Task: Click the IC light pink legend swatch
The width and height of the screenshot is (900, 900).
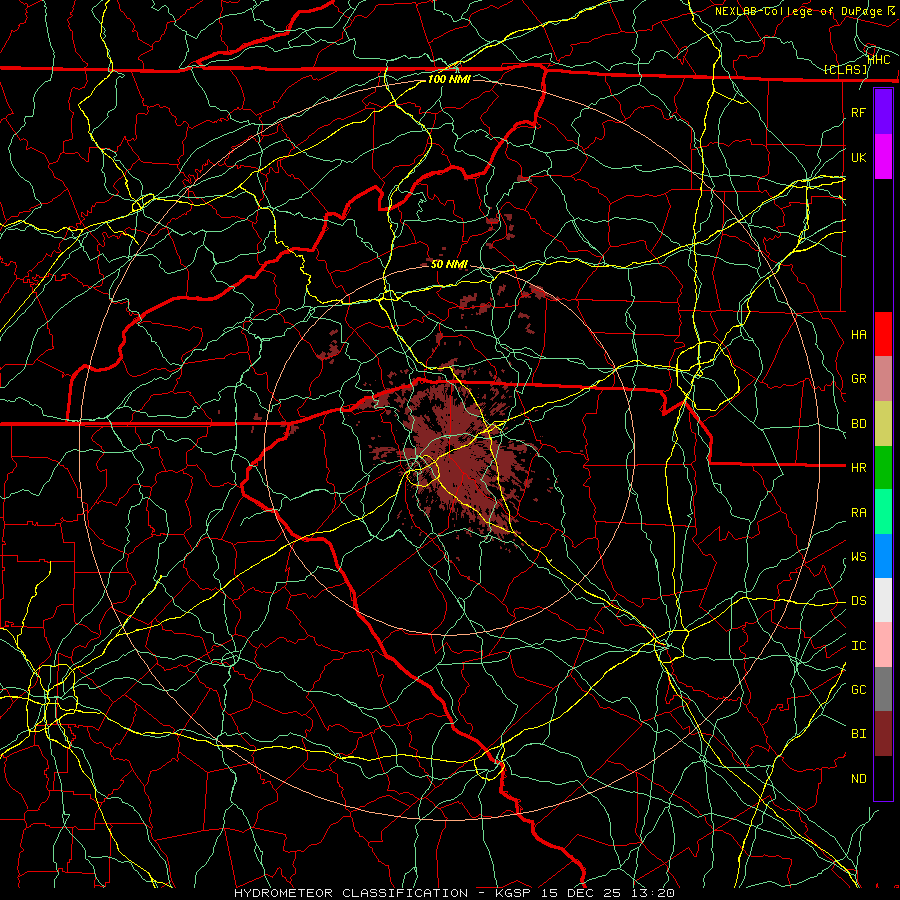Action: 883,645
